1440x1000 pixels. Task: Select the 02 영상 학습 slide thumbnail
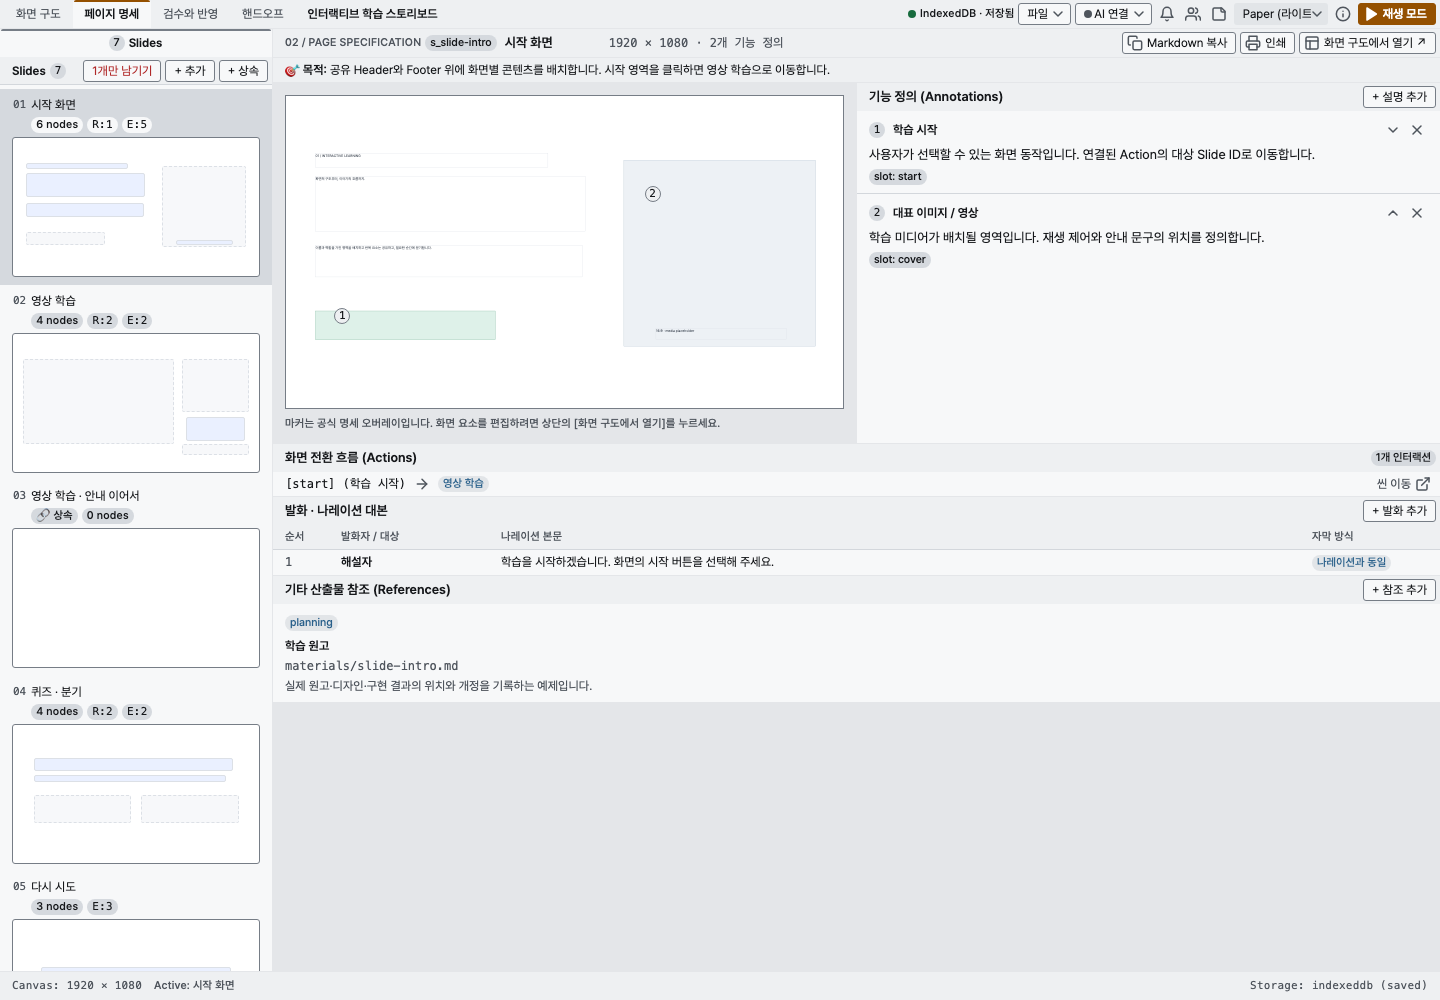(x=136, y=403)
